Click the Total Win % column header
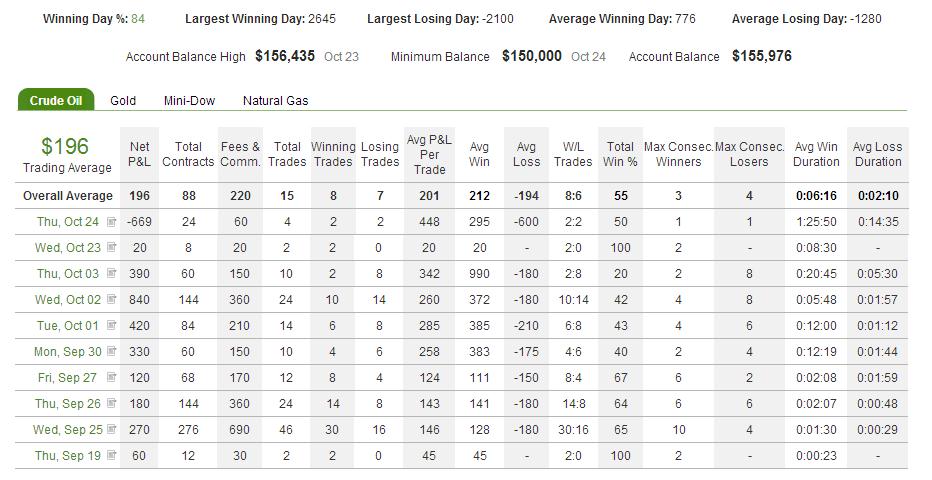The height and width of the screenshot is (480, 932). pyautogui.click(x=620, y=154)
